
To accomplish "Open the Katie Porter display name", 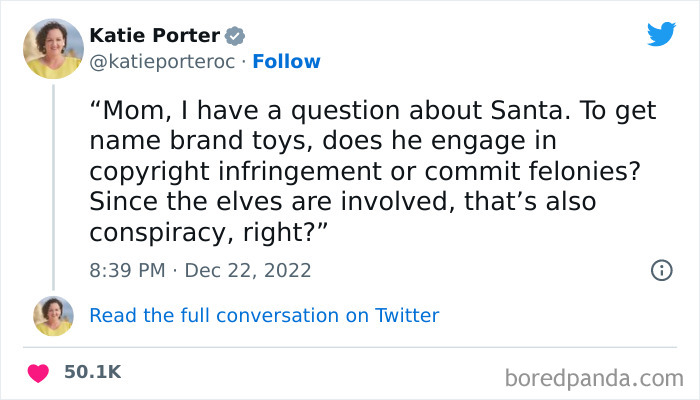I will tap(154, 35).
